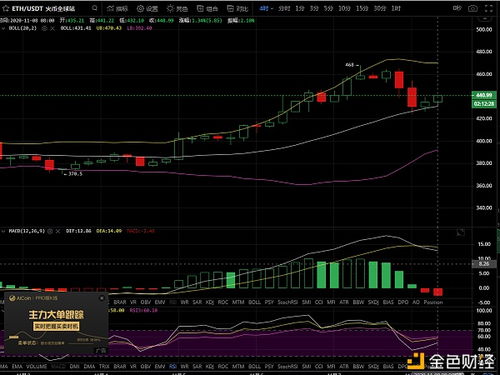Image resolution: width=500 pixels, height=375 pixels.
Task: Select MTM indicator in MACD tab row
Action: [238, 302]
